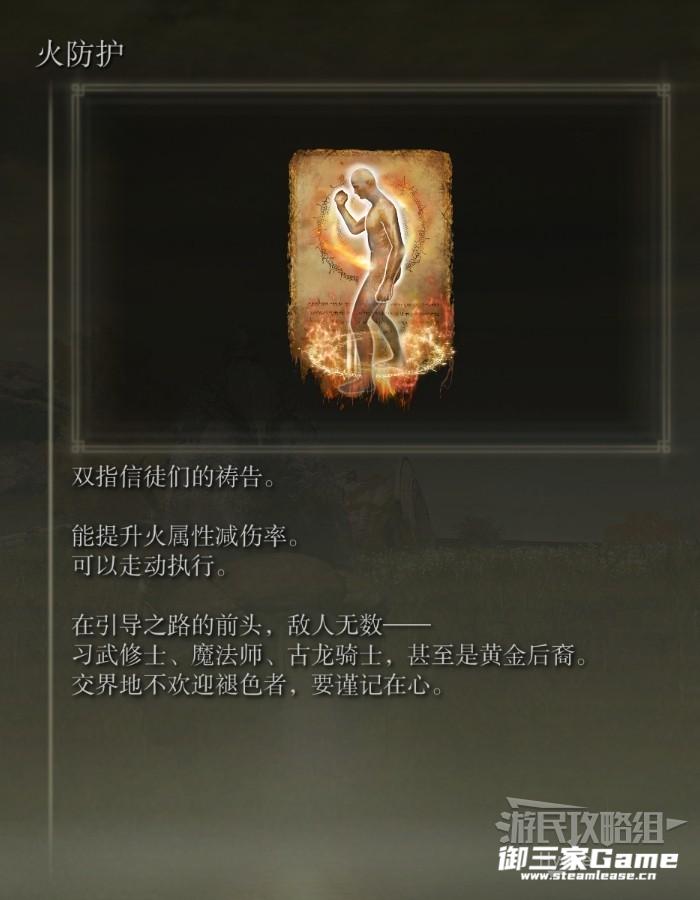Click the 御三家Game logo text

[x=588, y=859]
